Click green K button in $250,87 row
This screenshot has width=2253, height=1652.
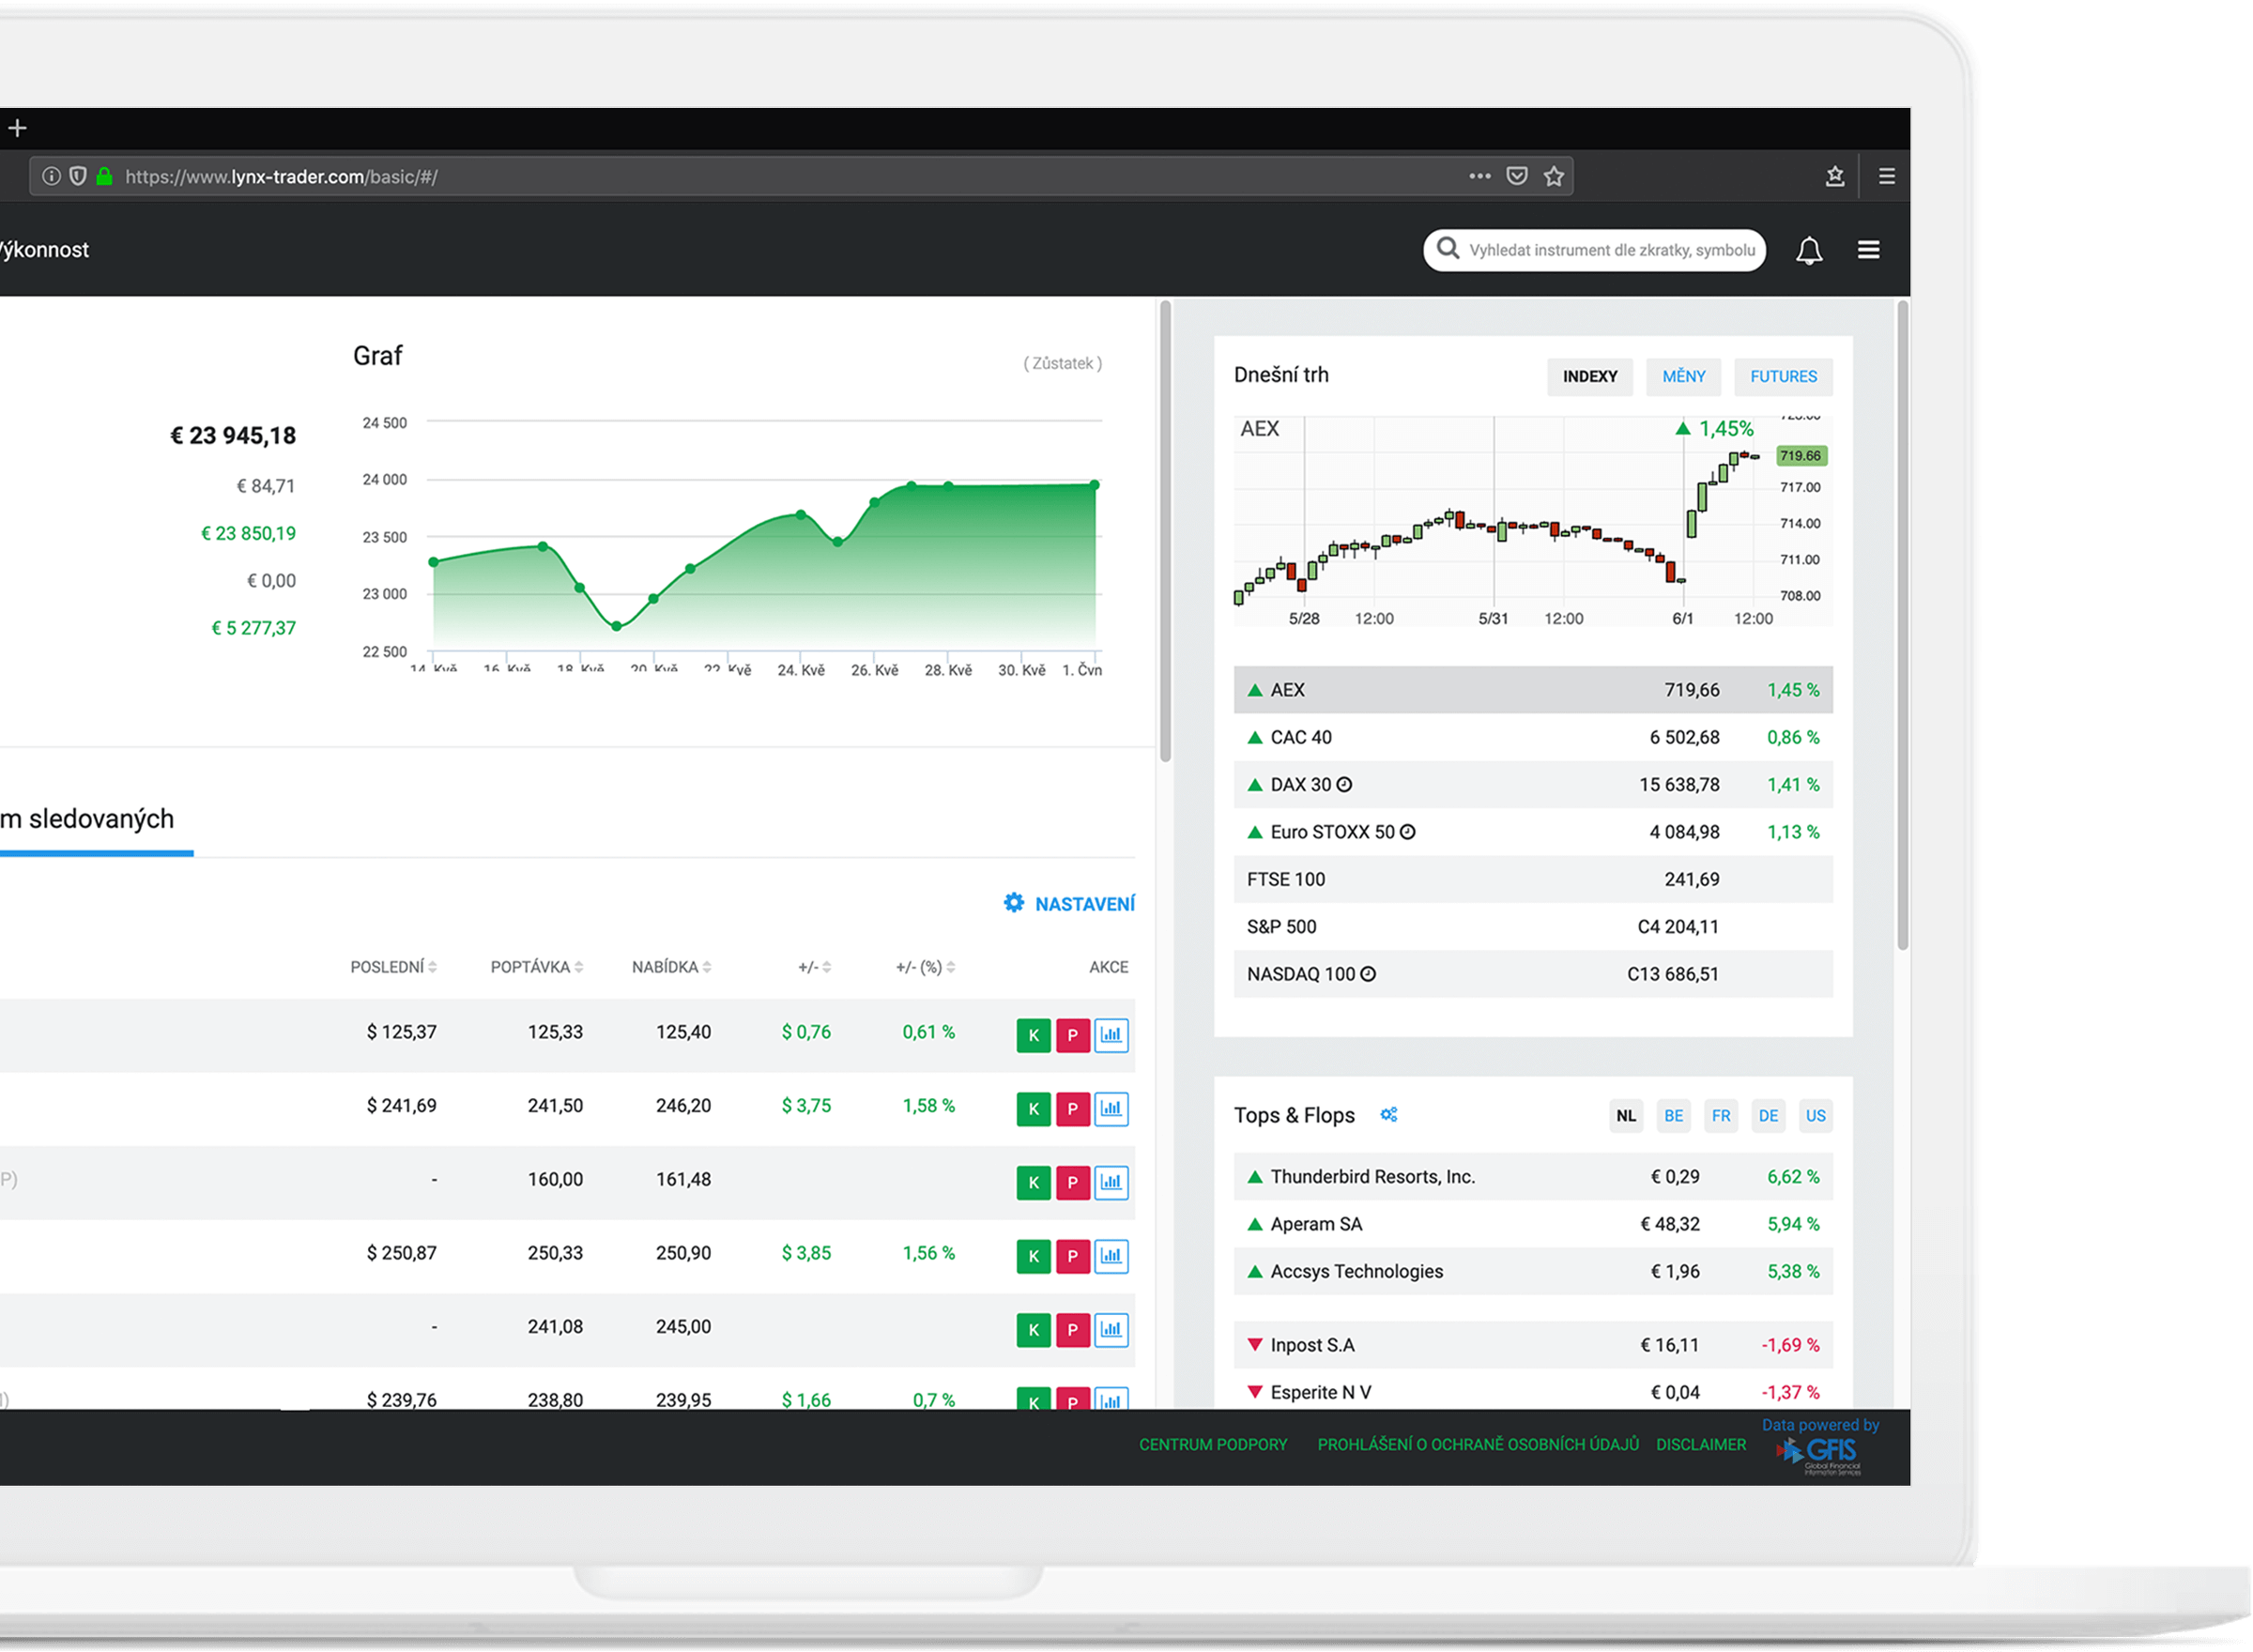[x=1033, y=1256]
